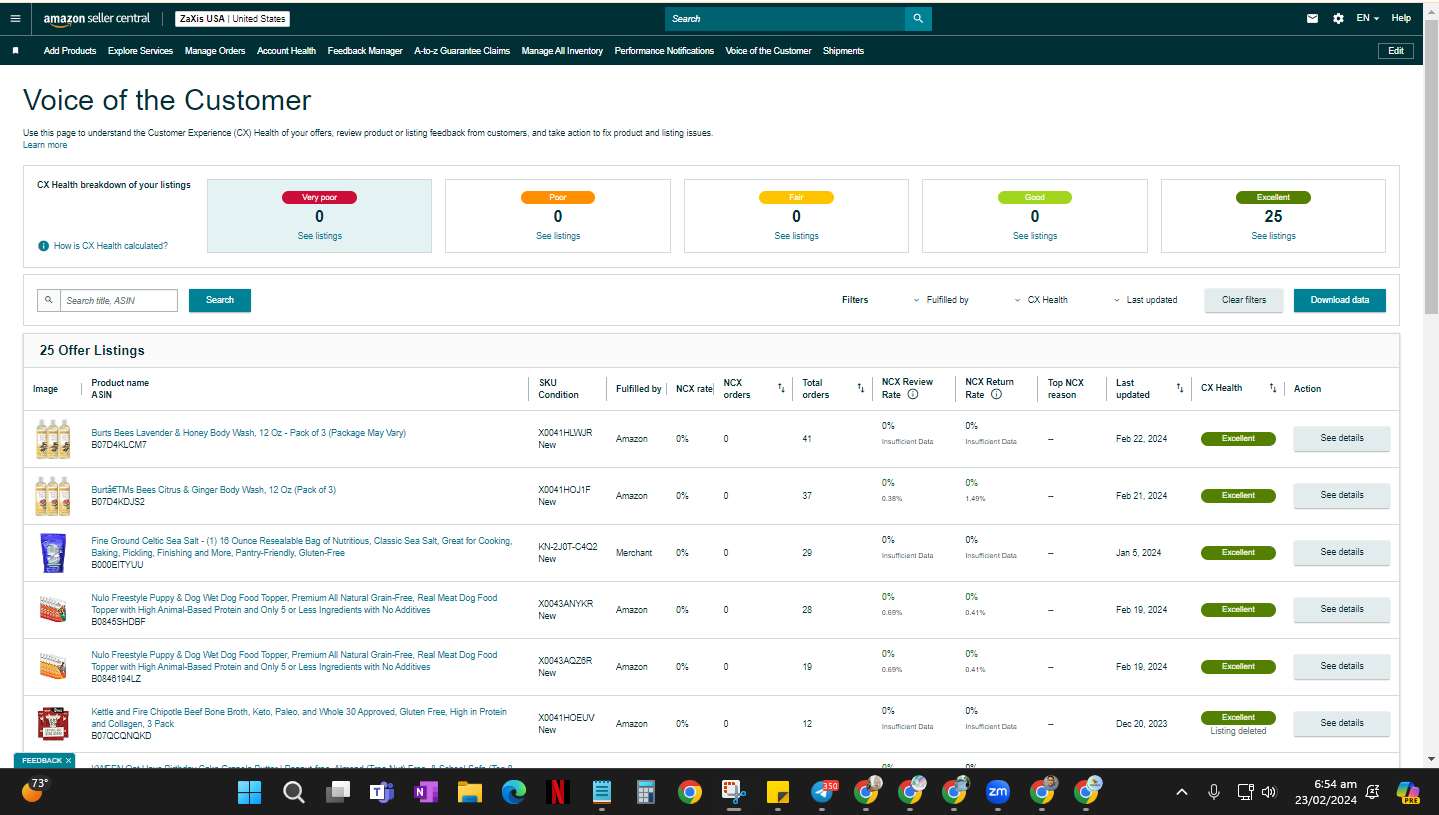Open See listings under the Fair card
The height and width of the screenshot is (815, 1439).
coord(796,236)
